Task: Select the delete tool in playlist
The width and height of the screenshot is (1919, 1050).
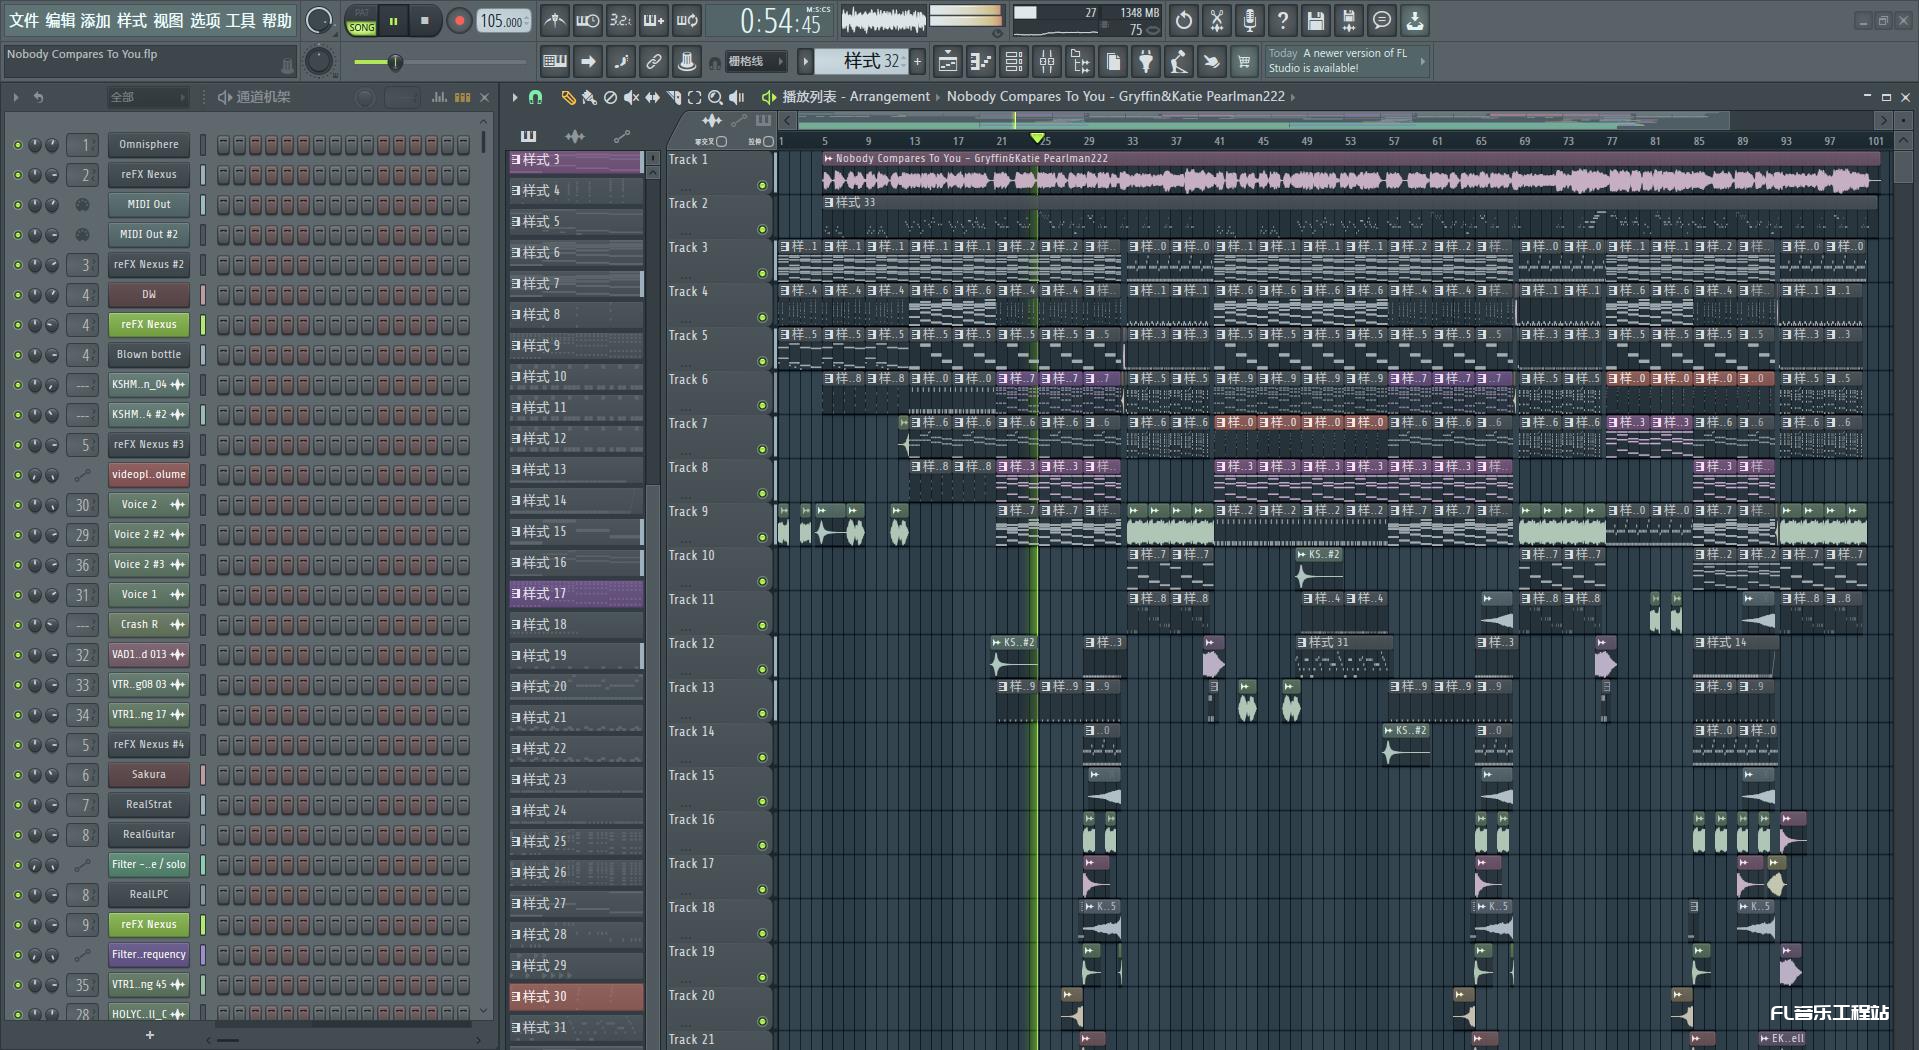Action: pyautogui.click(x=610, y=97)
